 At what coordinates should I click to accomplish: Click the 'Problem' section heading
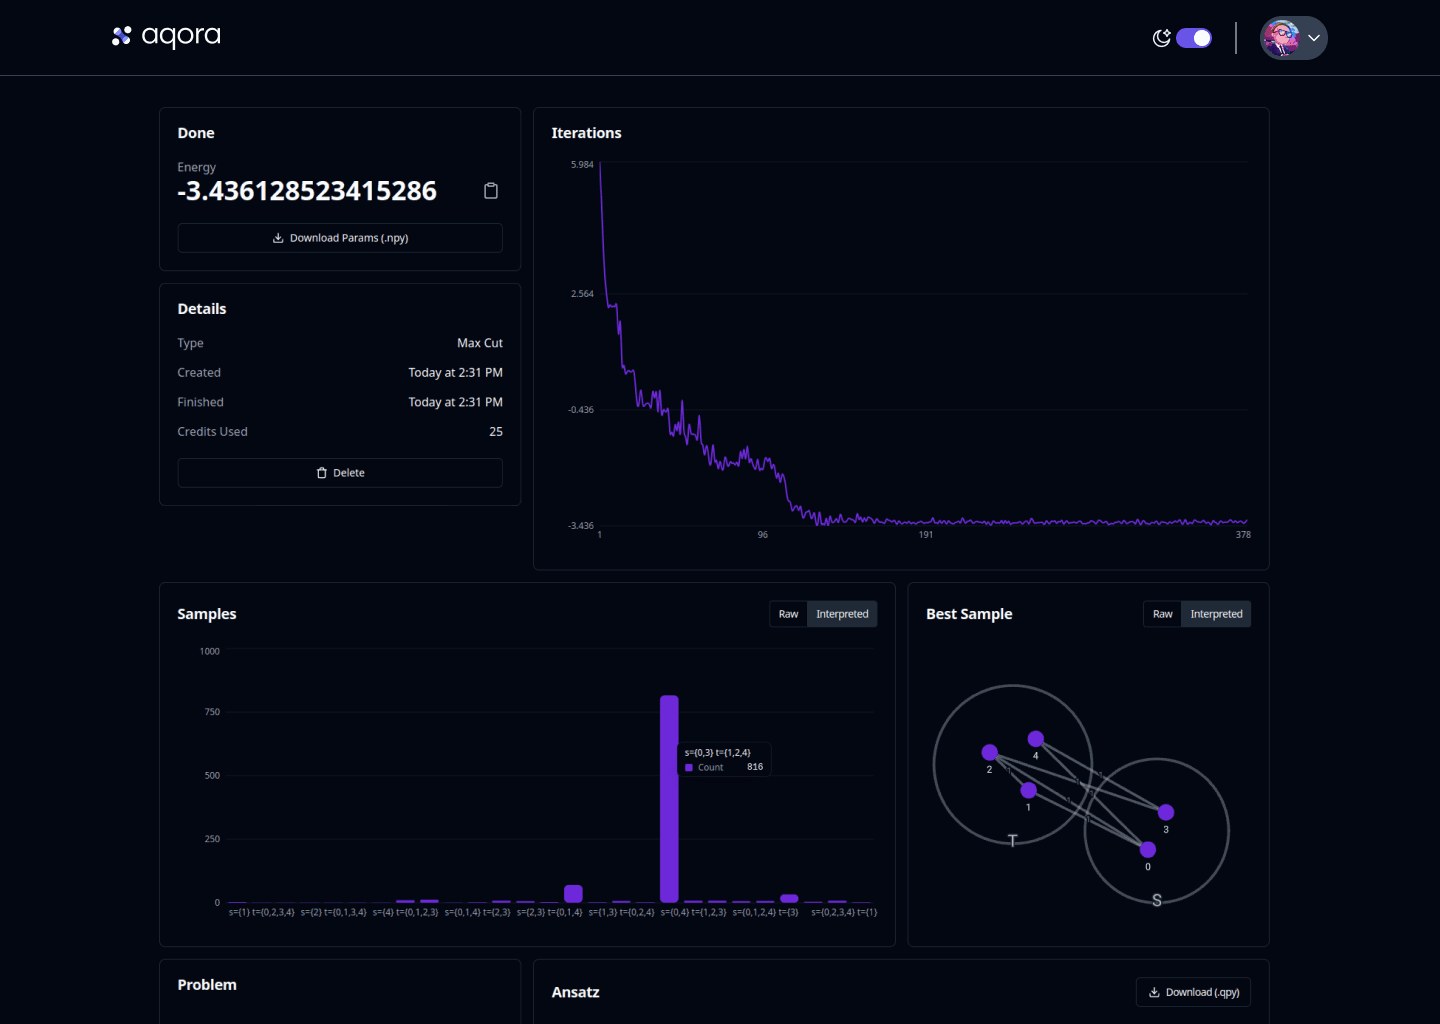click(x=207, y=985)
